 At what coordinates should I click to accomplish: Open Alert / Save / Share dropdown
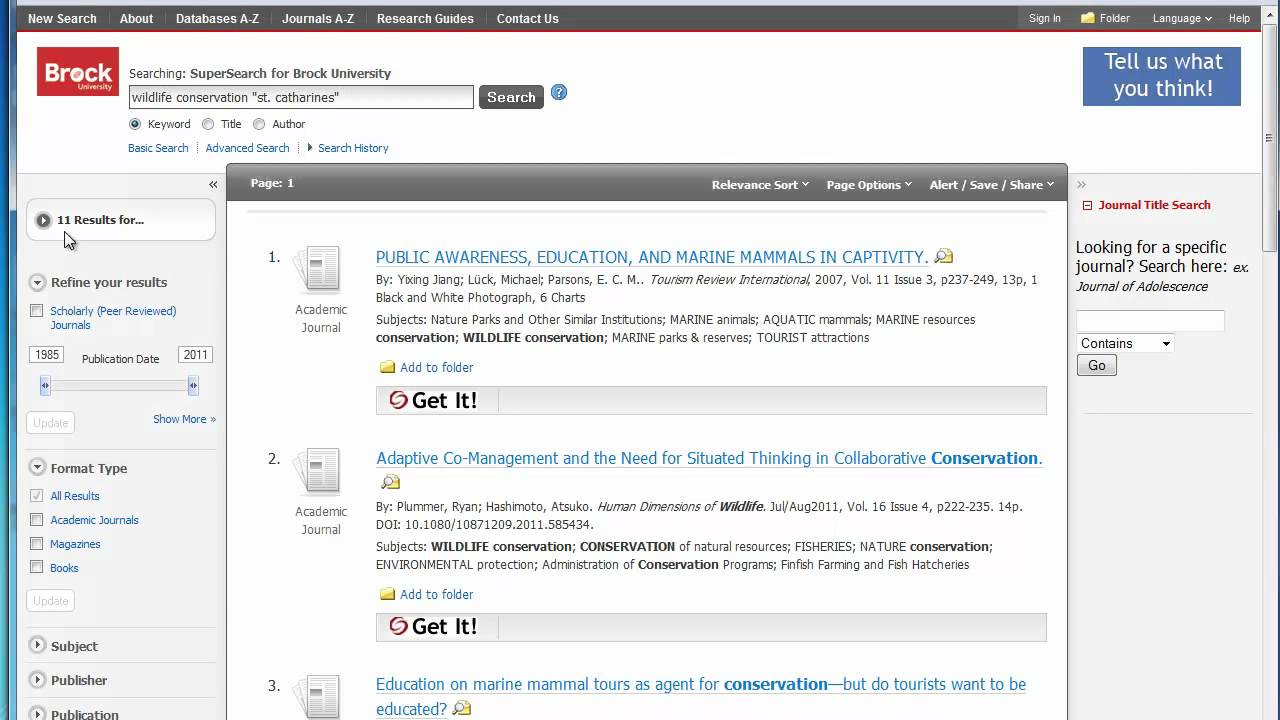(992, 185)
